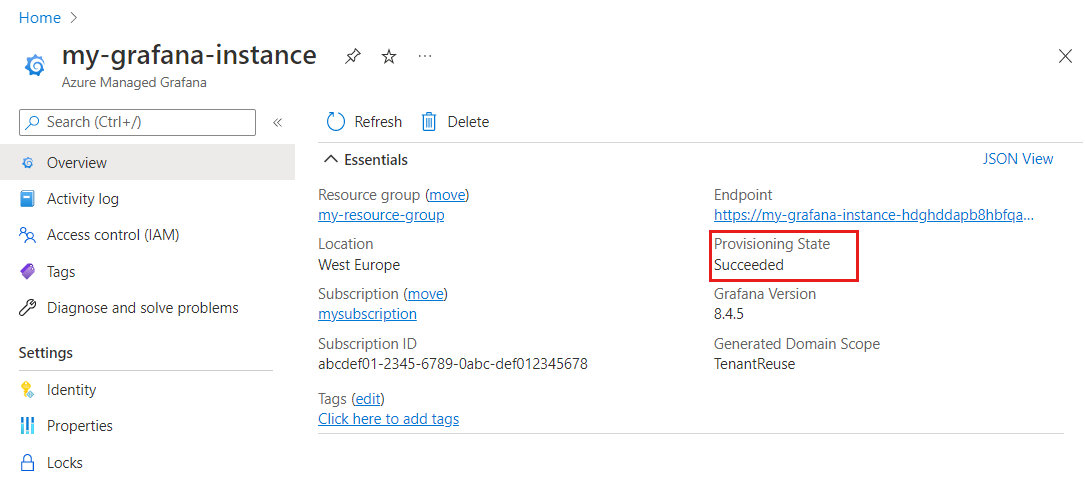Open Diagnose and solve problems
The height and width of the screenshot is (477, 1085).
point(143,308)
